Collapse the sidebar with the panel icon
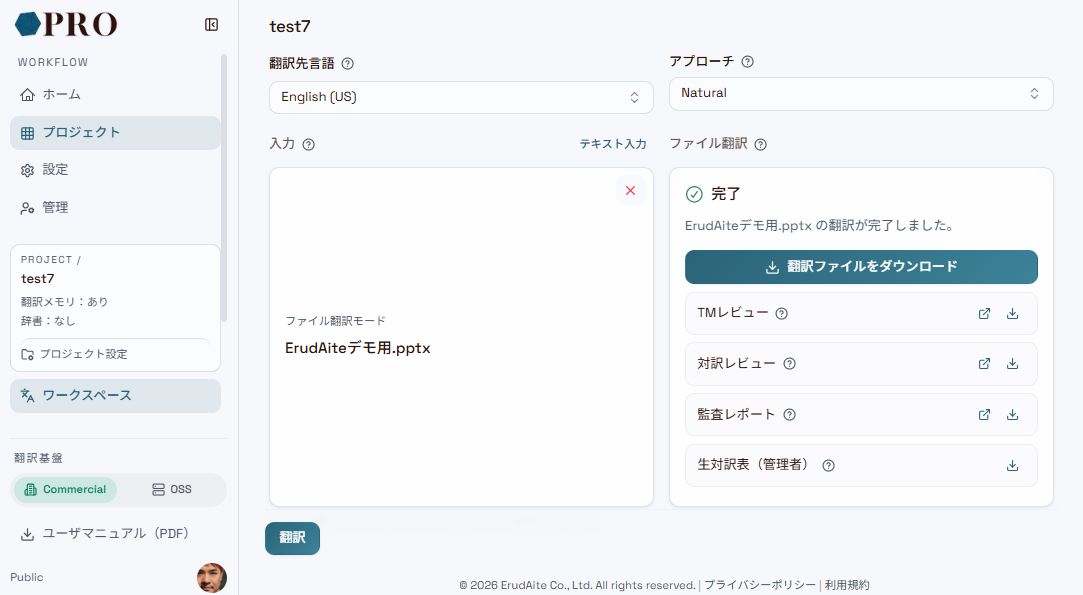The width and height of the screenshot is (1083, 595). point(211,25)
